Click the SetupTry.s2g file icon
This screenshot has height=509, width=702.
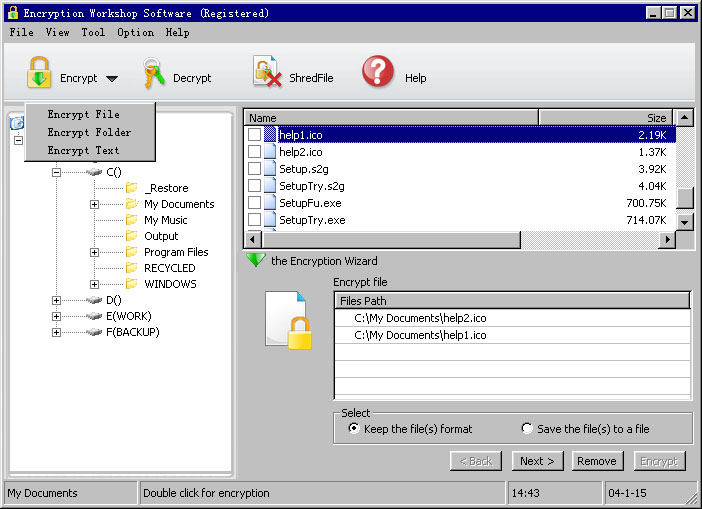(x=270, y=186)
